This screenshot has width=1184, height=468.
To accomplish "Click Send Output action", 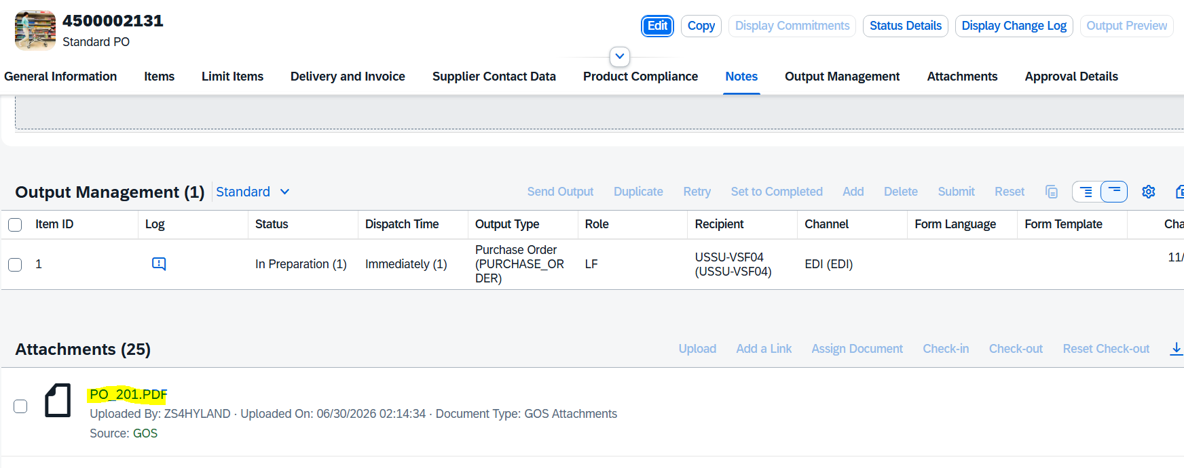I will coord(560,192).
